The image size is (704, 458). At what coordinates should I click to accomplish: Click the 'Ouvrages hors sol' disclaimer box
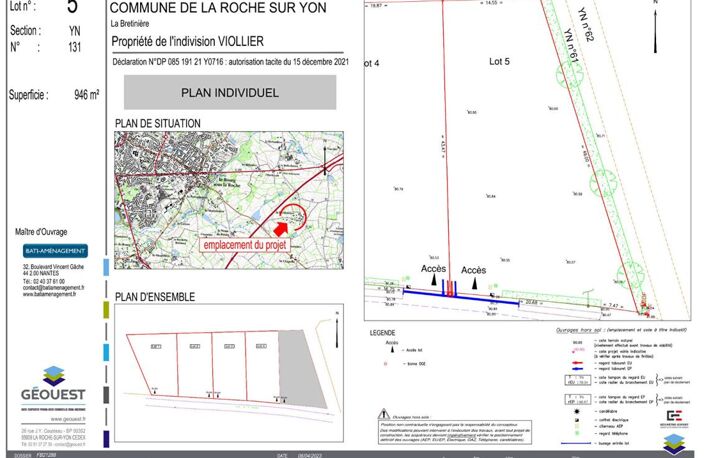[x=455, y=432]
